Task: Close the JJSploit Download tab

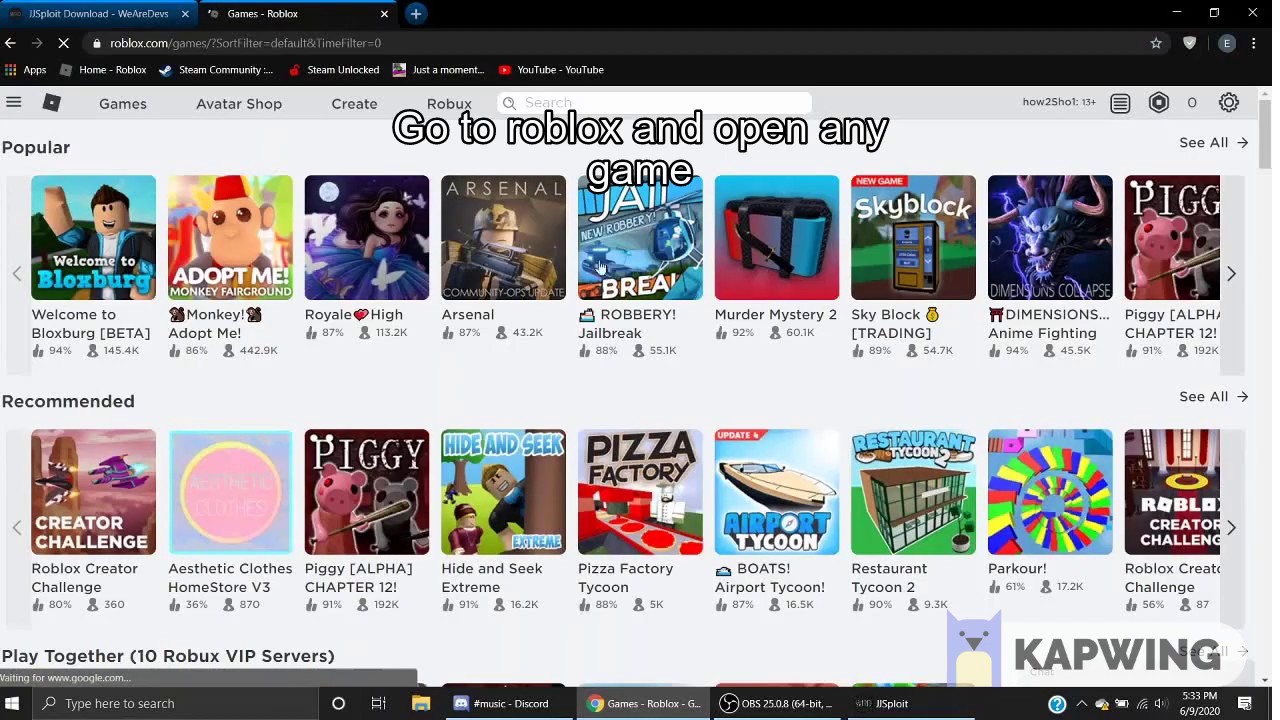Action: coord(185,13)
